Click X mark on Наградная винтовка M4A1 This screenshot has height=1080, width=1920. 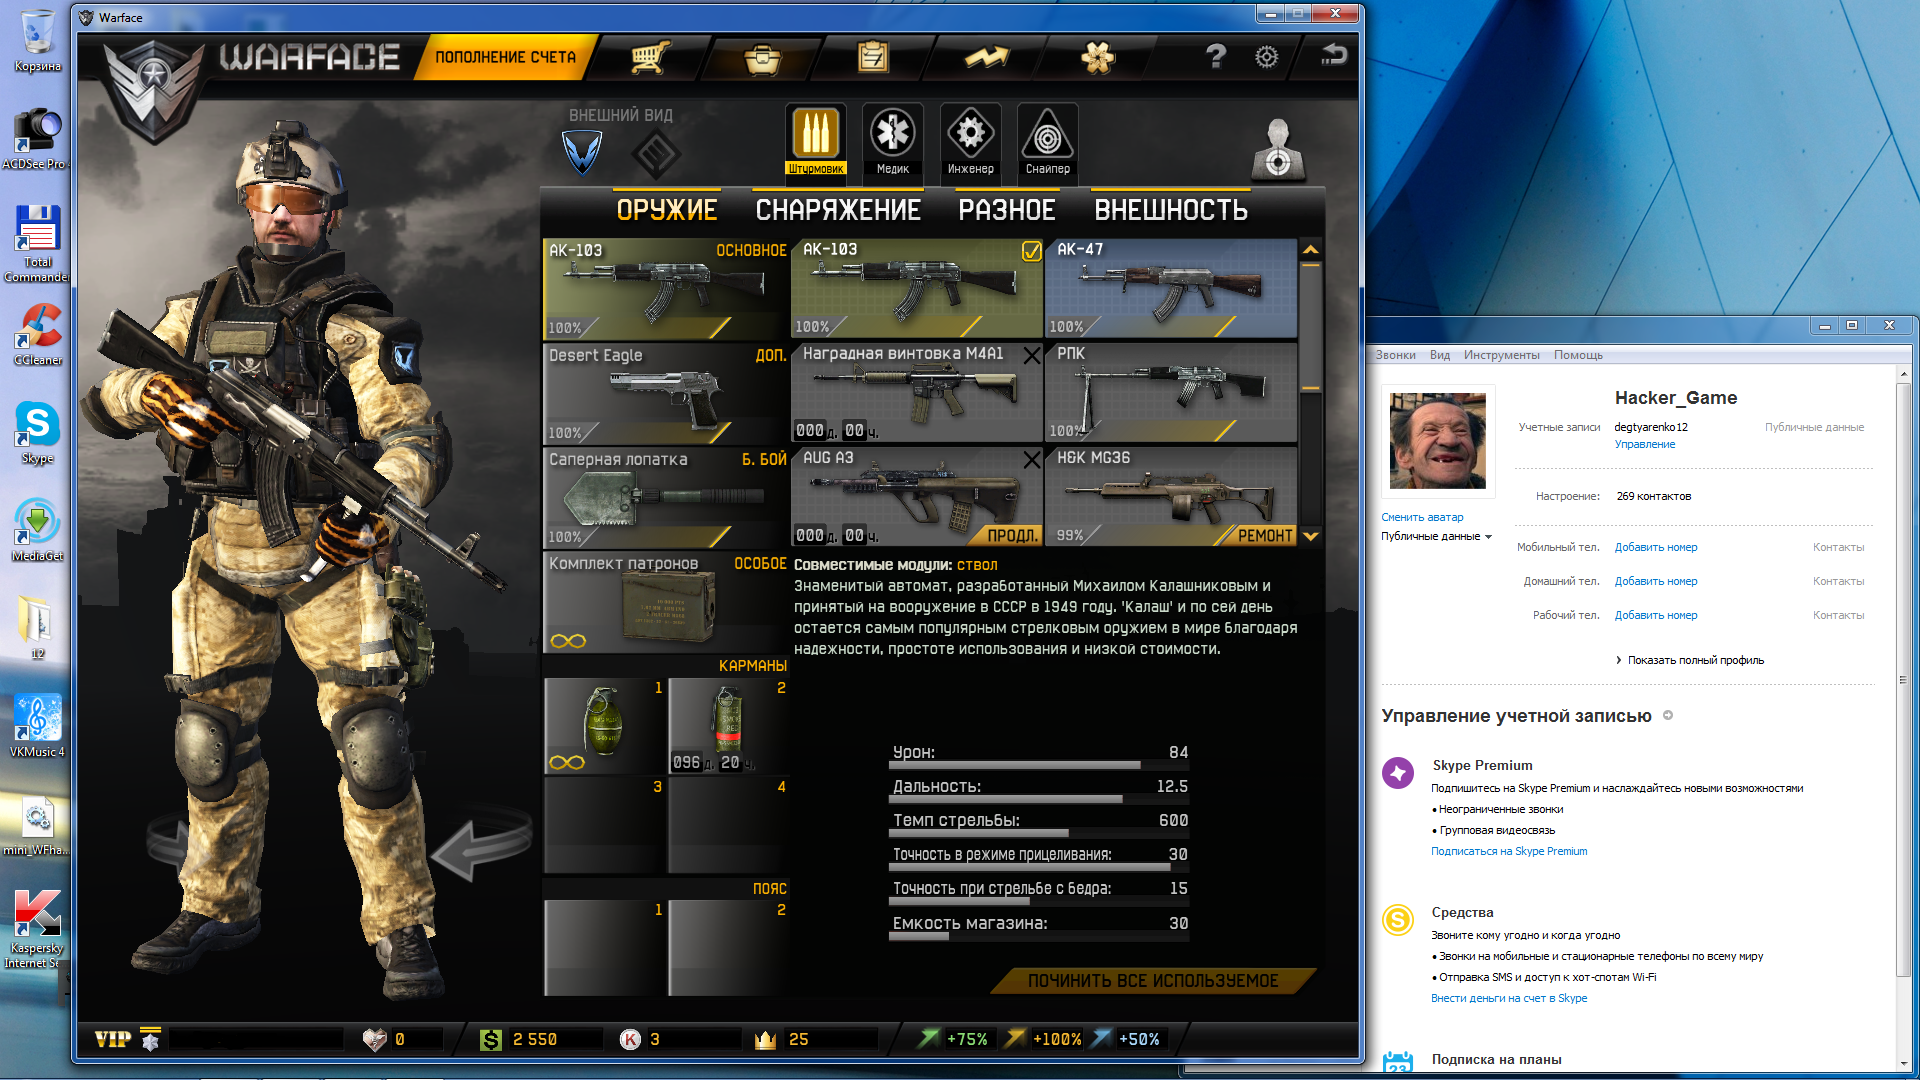1031,355
